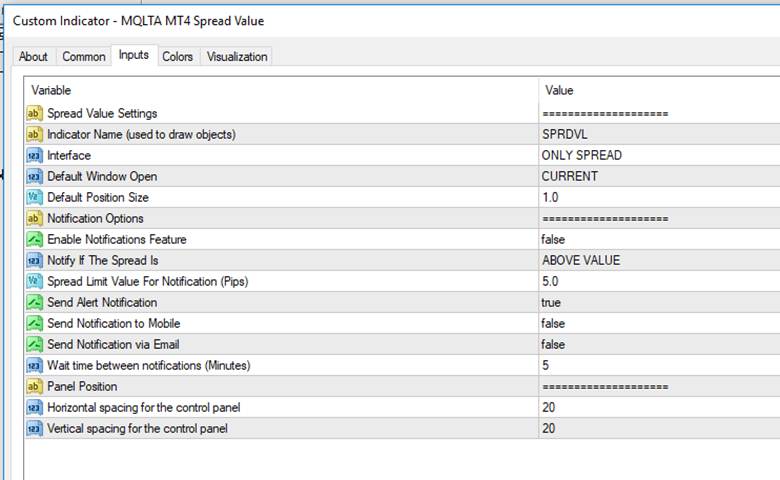Image resolution: width=780 pixels, height=480 pixels.
Task: Open the Visualization tab
Action: click(237, 57)
